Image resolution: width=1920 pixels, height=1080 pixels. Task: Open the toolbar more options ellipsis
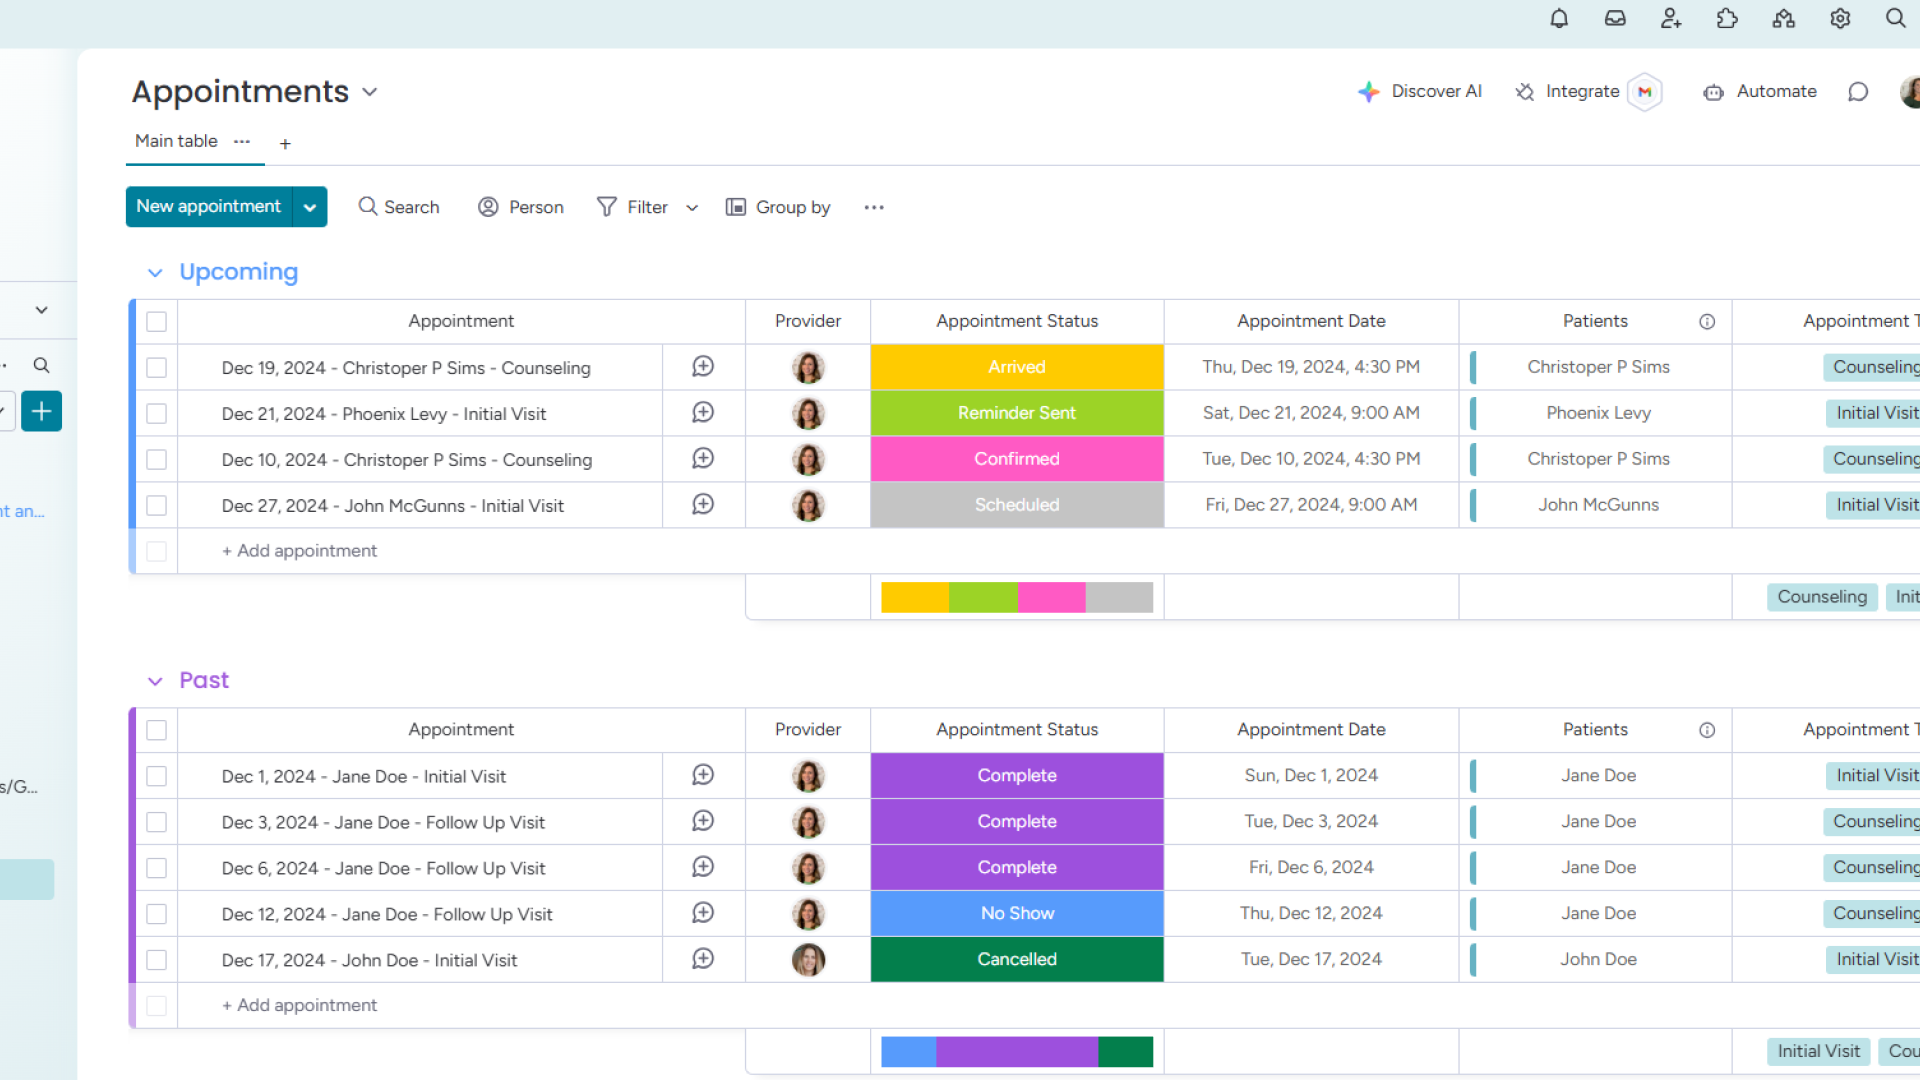point(874,207)
